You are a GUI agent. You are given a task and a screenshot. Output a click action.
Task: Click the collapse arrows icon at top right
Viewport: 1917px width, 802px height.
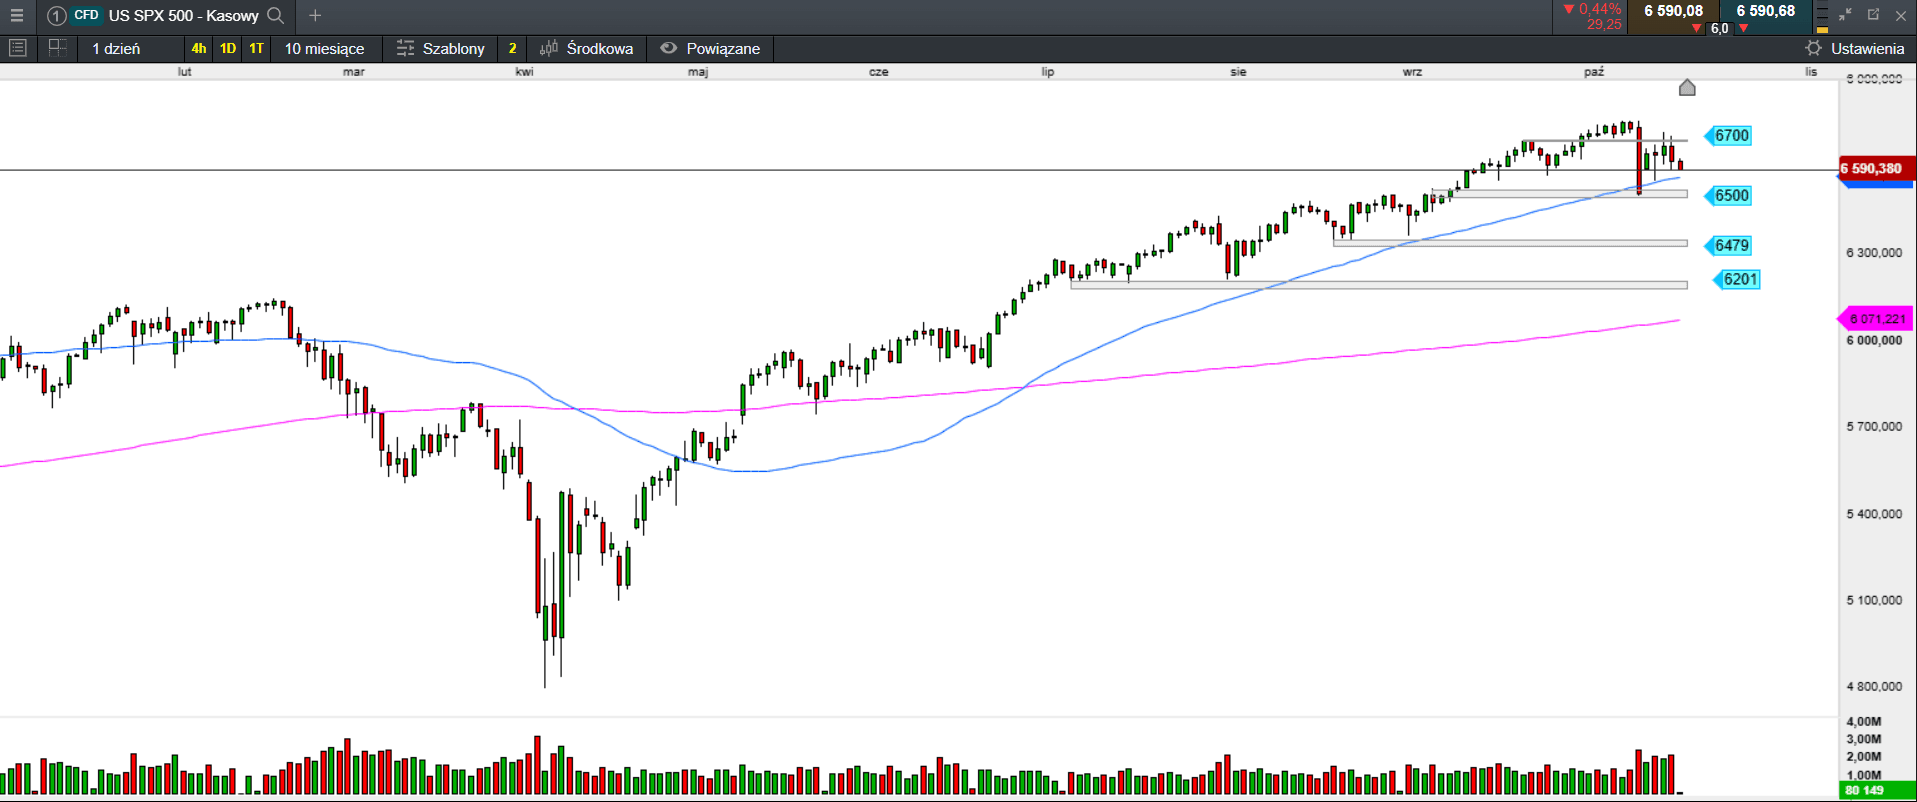tap(1845, 15)
